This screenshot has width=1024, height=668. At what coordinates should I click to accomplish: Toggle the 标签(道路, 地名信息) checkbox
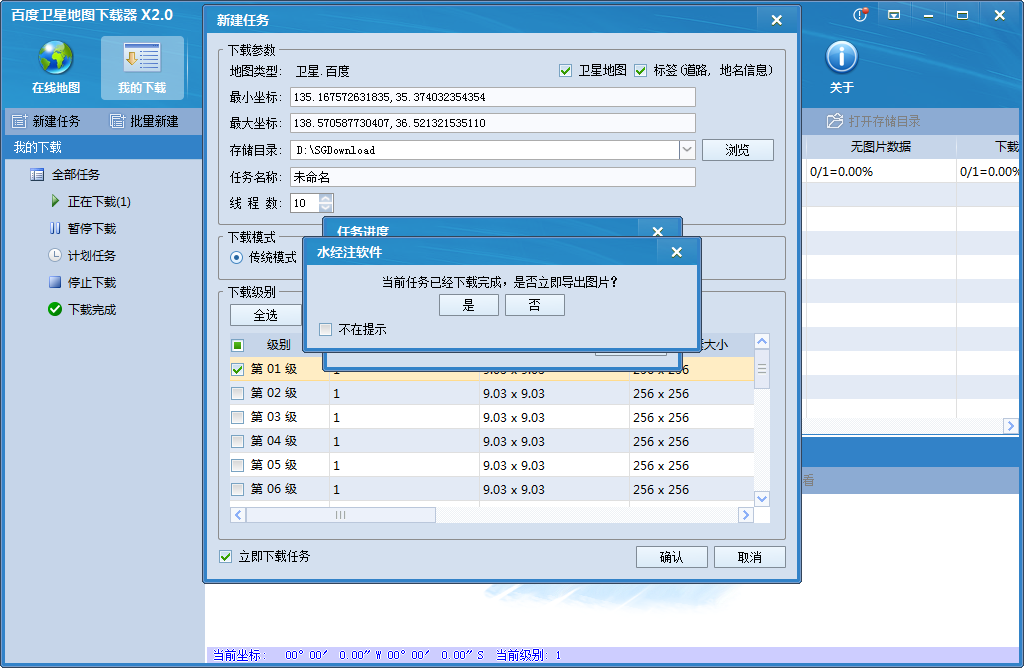coord(641,71)
